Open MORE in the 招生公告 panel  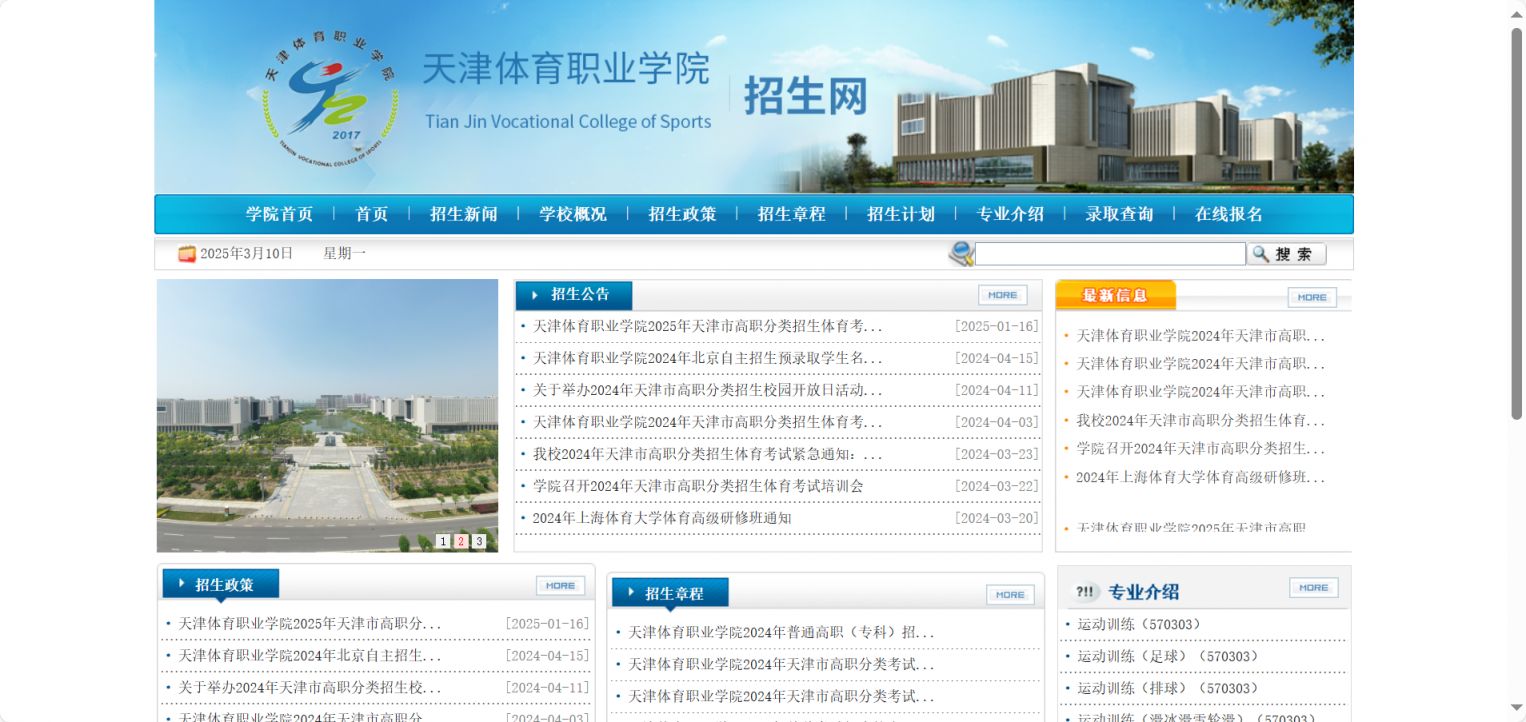(x=1002, y=295)
